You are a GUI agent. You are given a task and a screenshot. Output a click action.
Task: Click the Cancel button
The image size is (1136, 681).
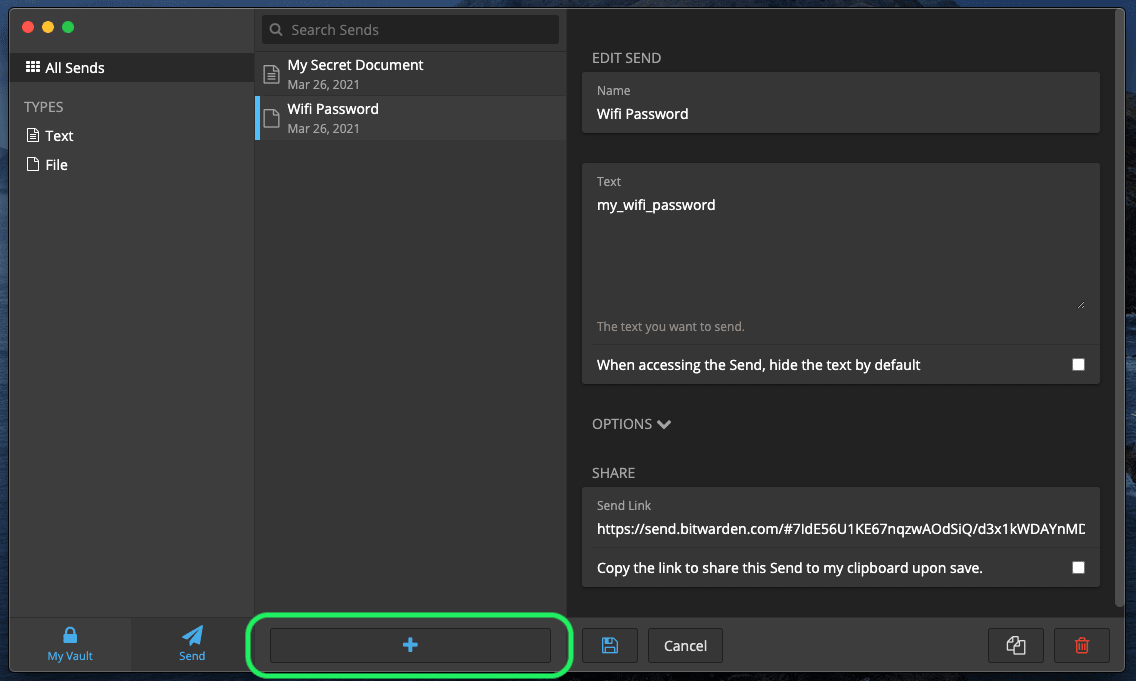coord(685,645)
